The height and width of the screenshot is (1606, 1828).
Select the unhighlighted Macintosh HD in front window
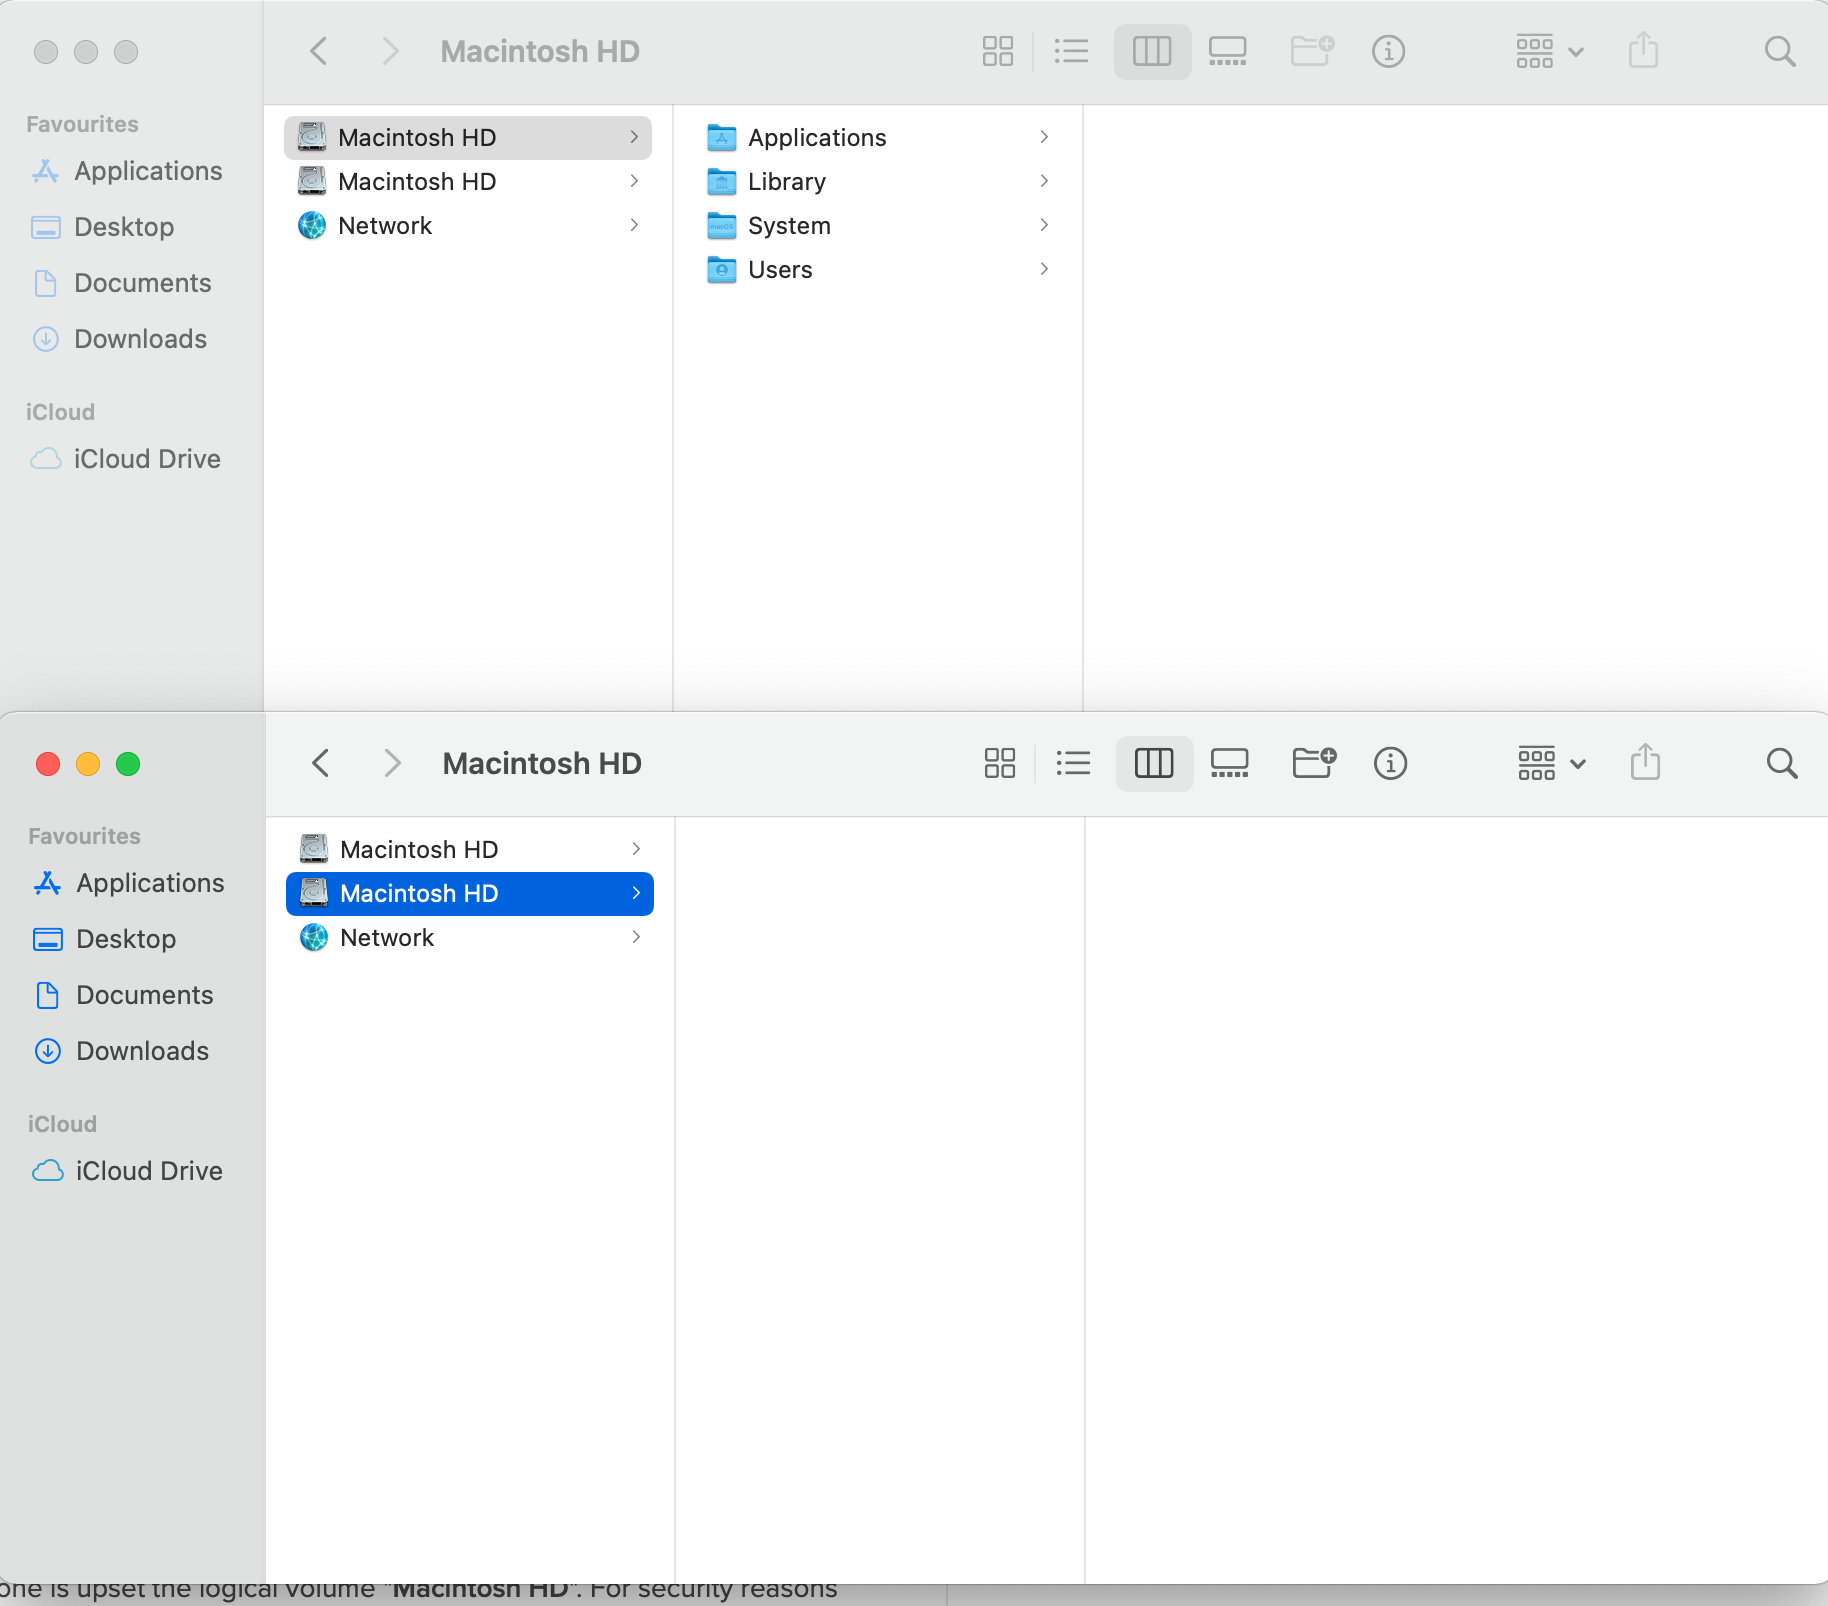tap(470, 849)
